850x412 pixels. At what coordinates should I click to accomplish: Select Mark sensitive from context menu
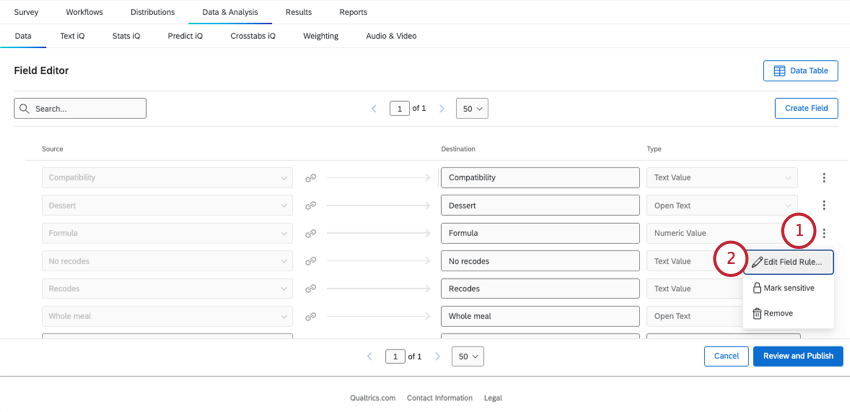pos(783,288)
